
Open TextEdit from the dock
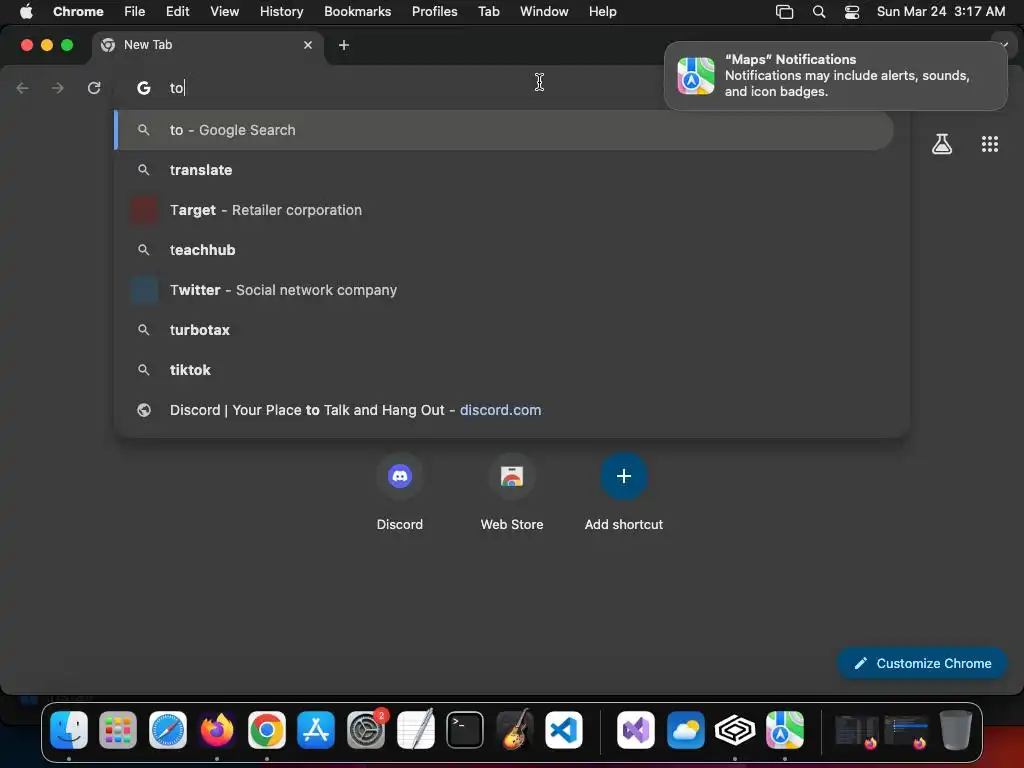click(x=415, y=730)
